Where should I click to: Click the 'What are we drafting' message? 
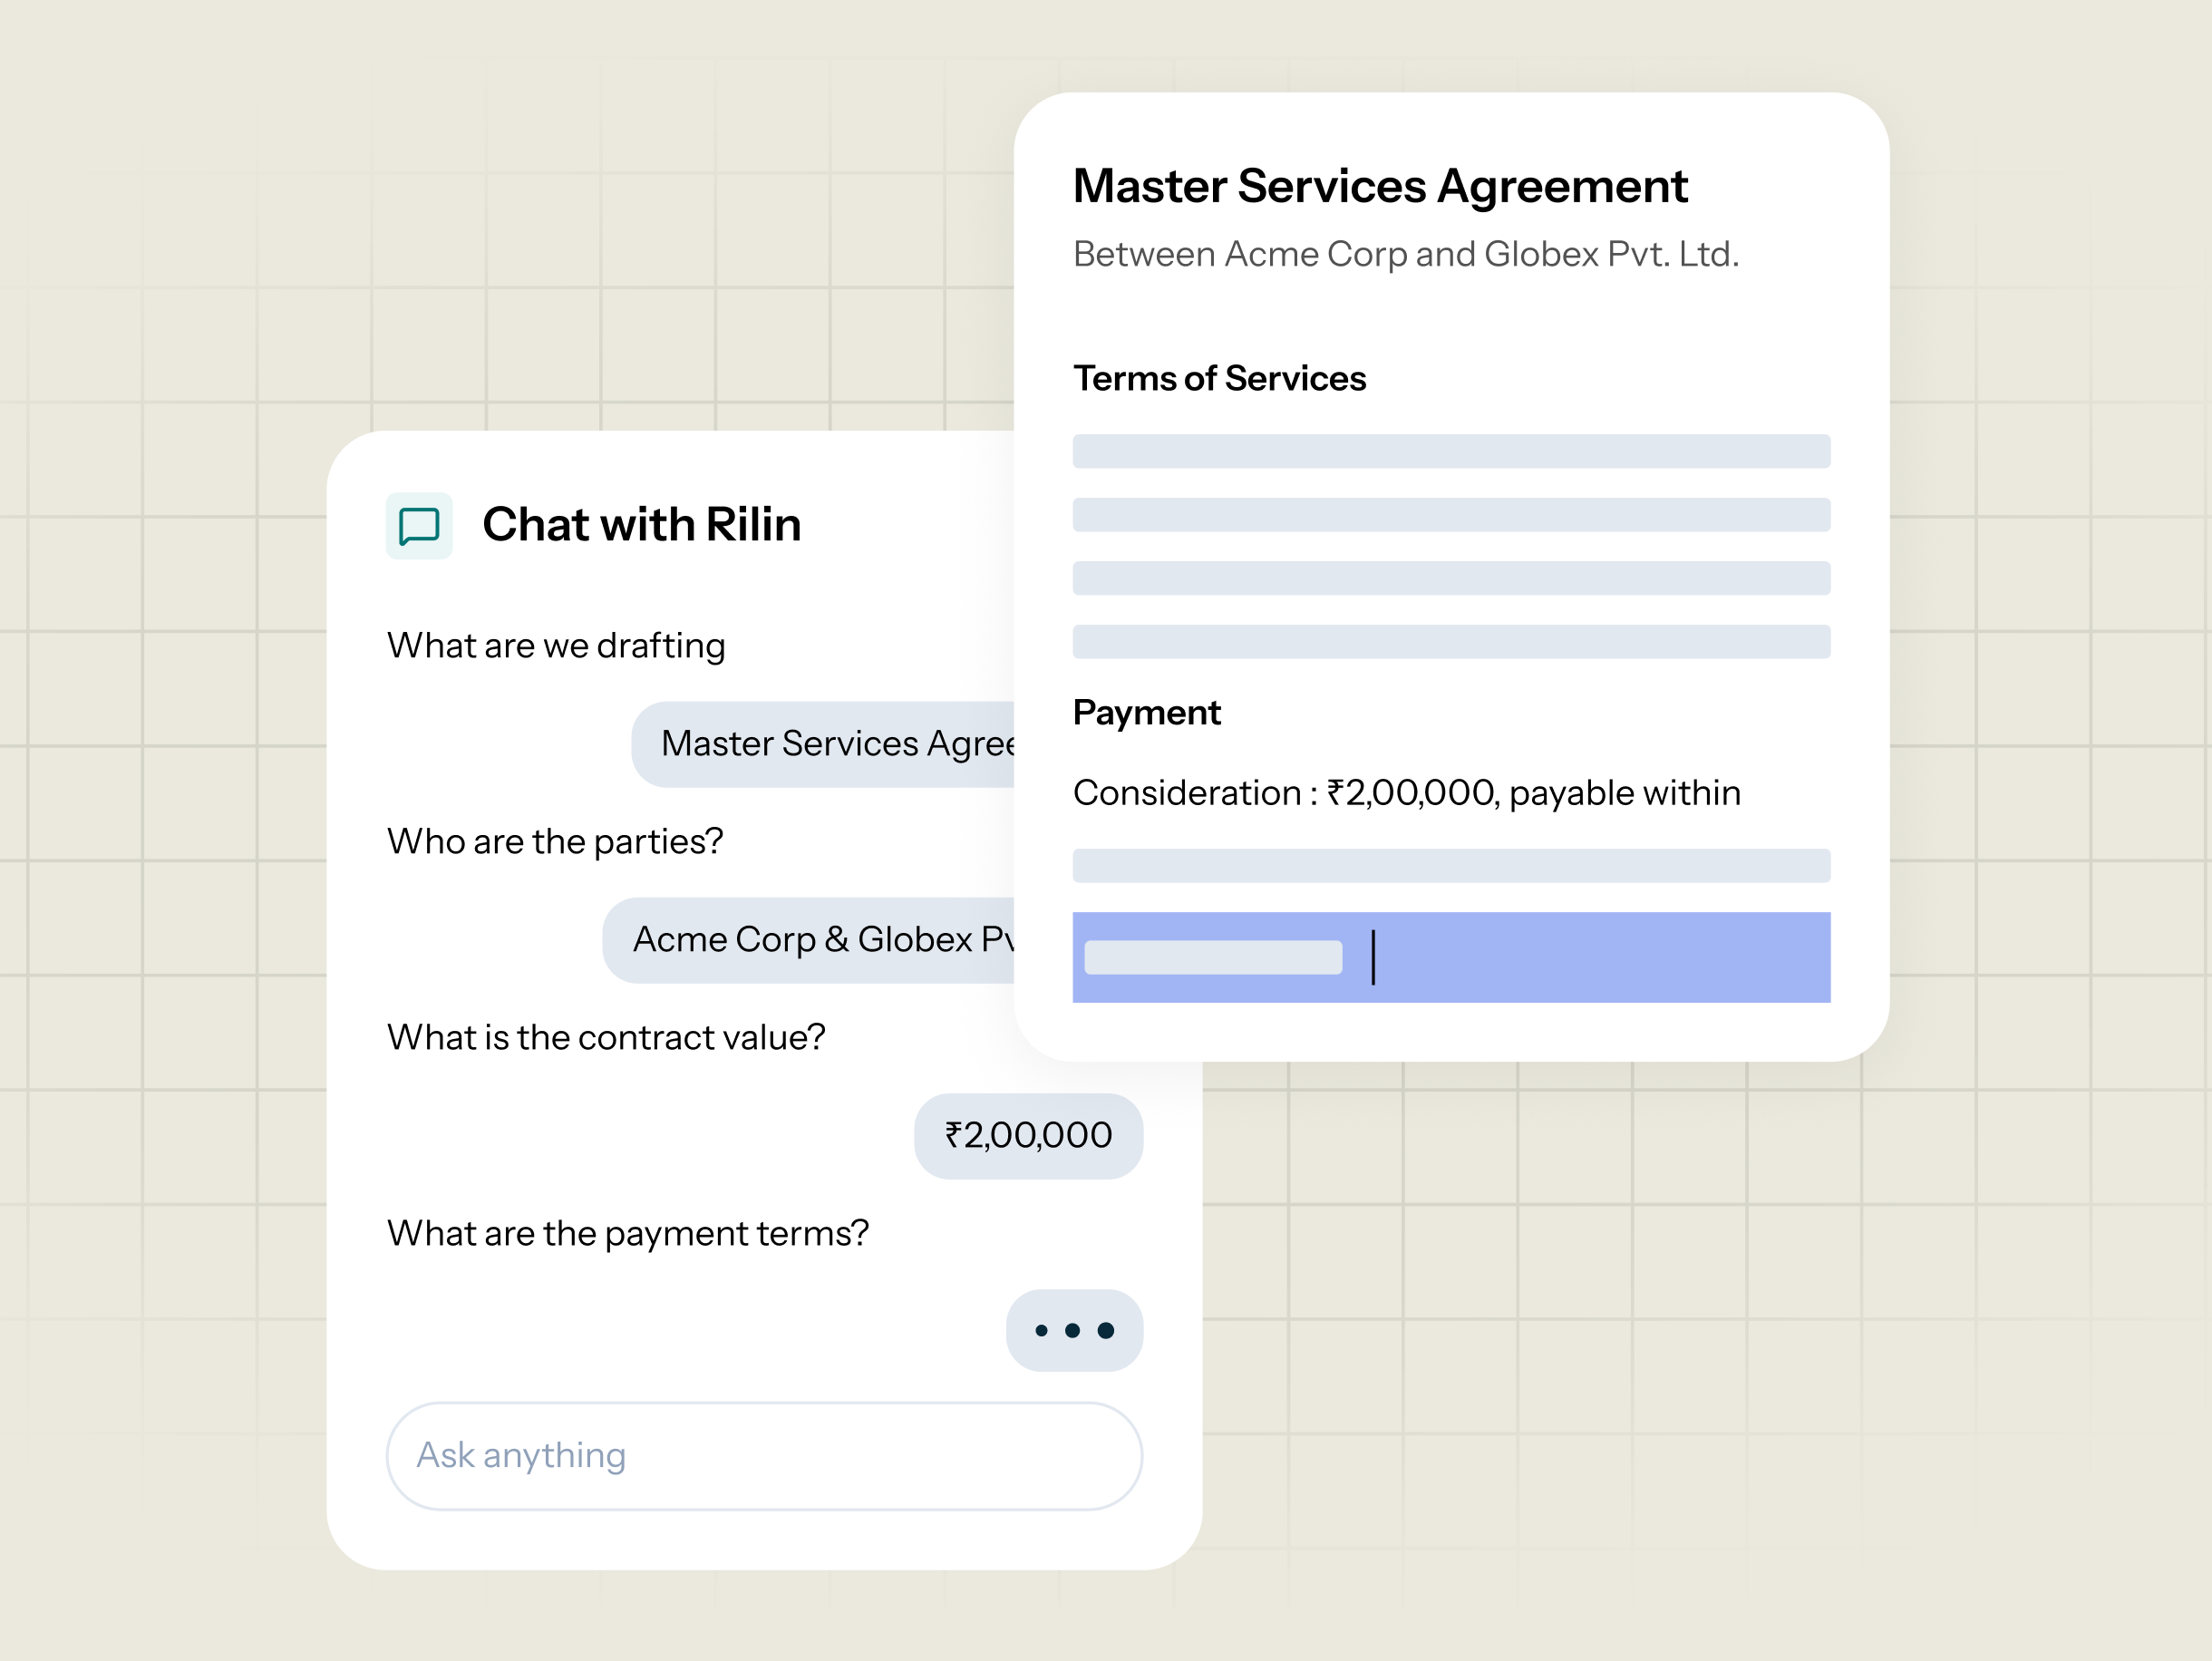tap(556, 646)
